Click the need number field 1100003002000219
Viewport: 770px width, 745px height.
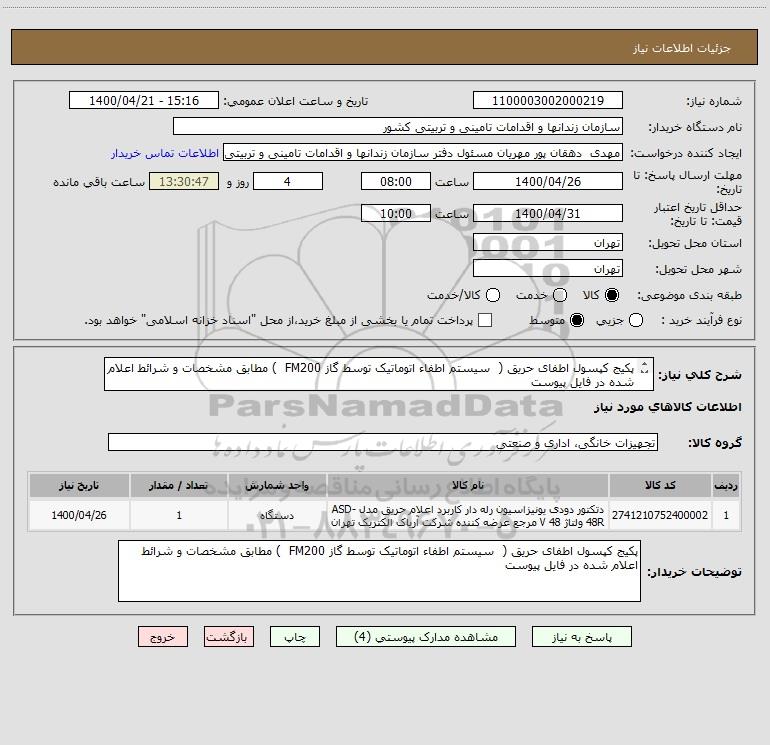point(548,100)
